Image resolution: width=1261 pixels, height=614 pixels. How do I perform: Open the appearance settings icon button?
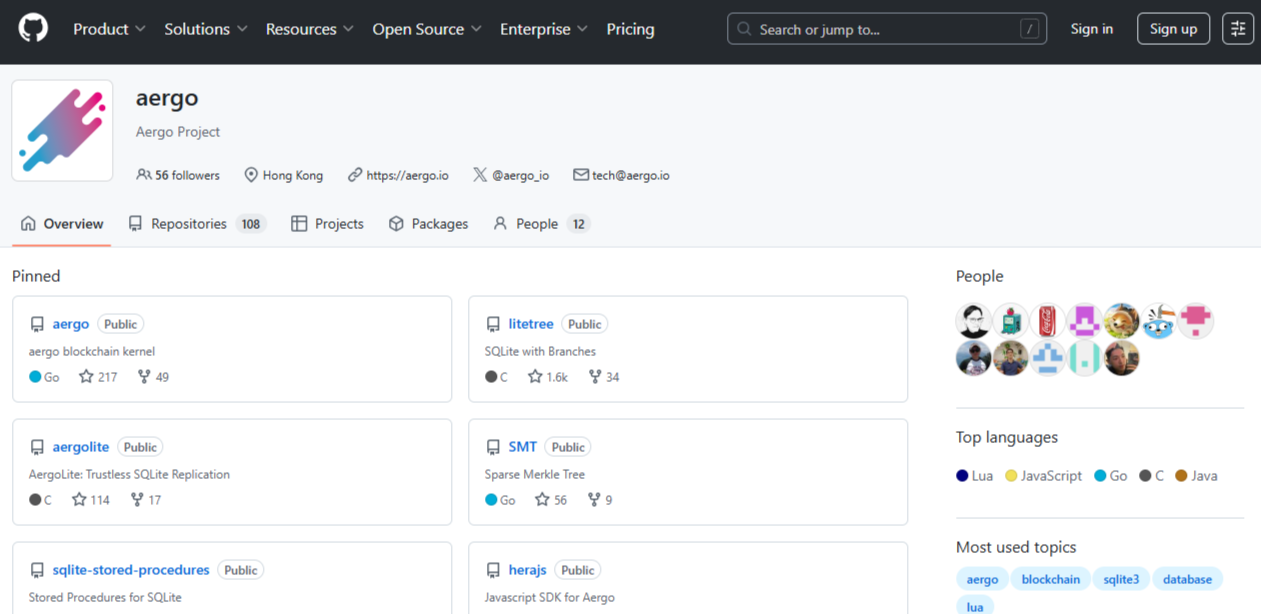(x=1238, y=29)
